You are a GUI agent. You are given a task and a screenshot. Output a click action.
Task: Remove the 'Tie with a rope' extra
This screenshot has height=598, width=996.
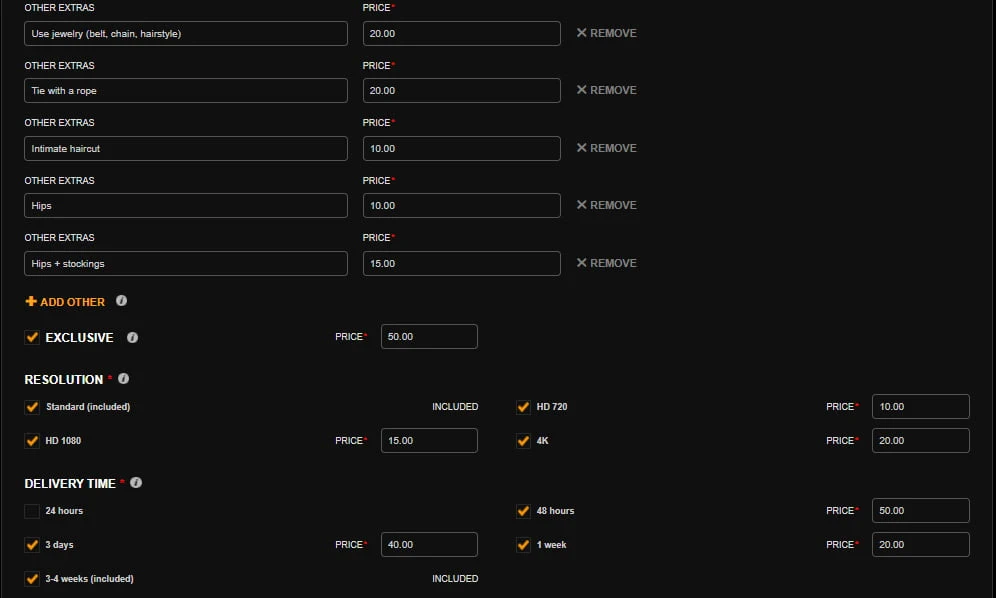606,90
